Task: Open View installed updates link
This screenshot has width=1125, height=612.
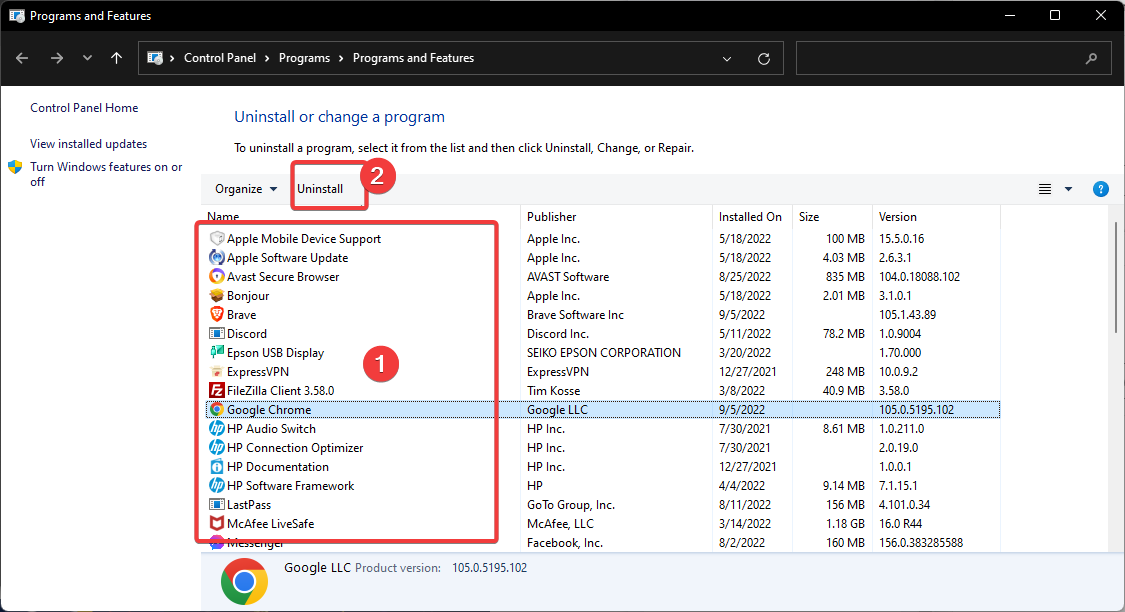Action: 88,143
